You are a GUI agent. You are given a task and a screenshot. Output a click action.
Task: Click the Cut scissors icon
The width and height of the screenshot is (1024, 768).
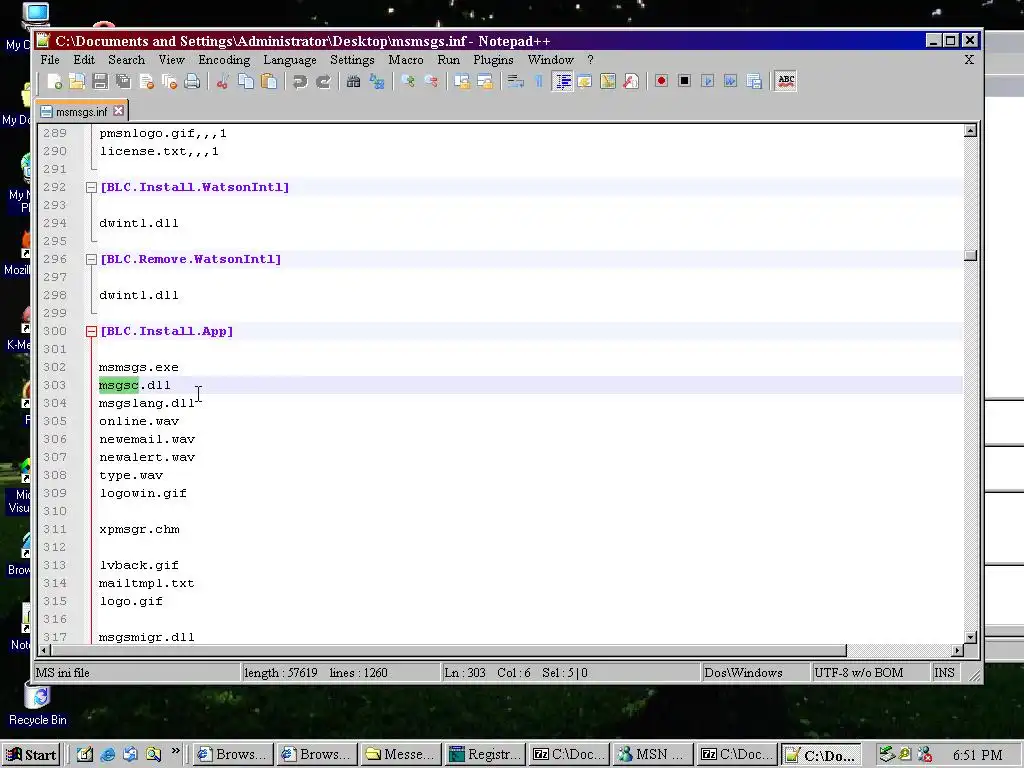point(223,82)
